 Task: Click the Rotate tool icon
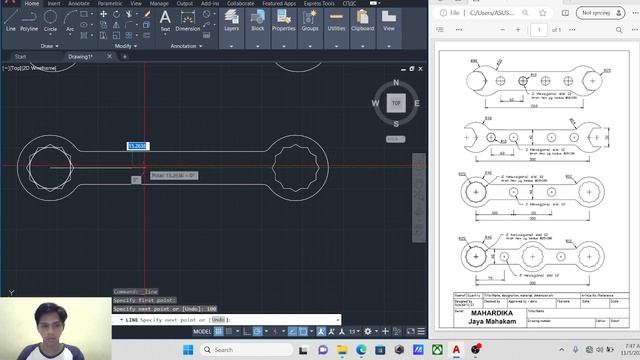116,14
